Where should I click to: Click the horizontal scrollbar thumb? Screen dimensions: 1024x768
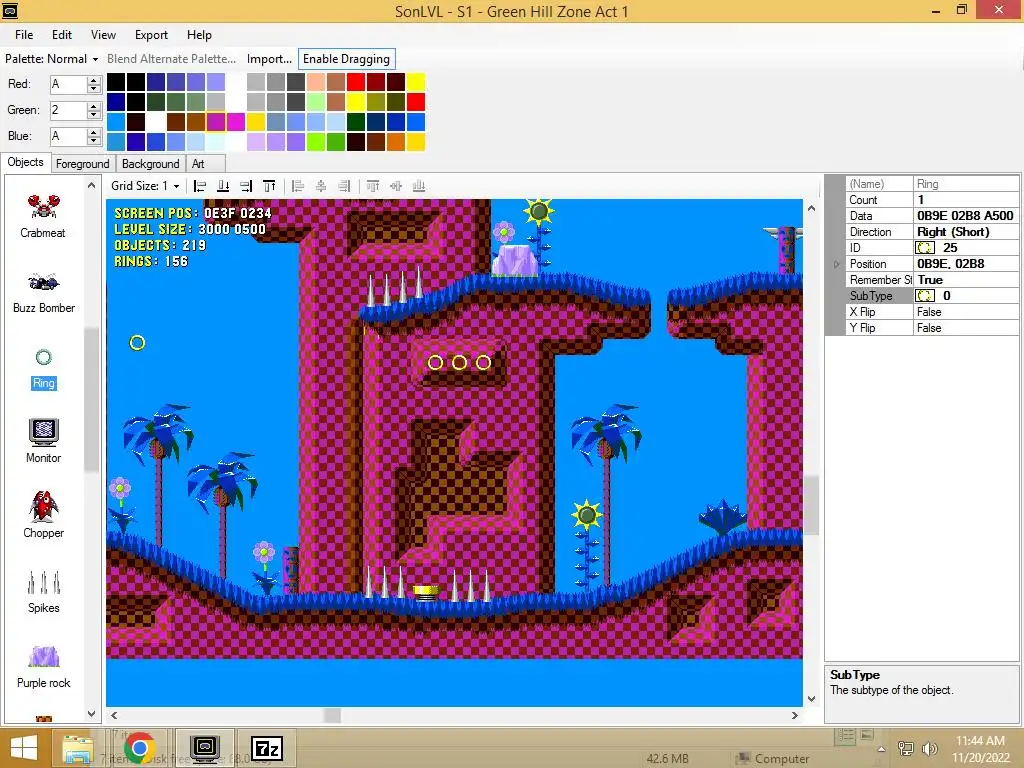(x=332, y=716)
